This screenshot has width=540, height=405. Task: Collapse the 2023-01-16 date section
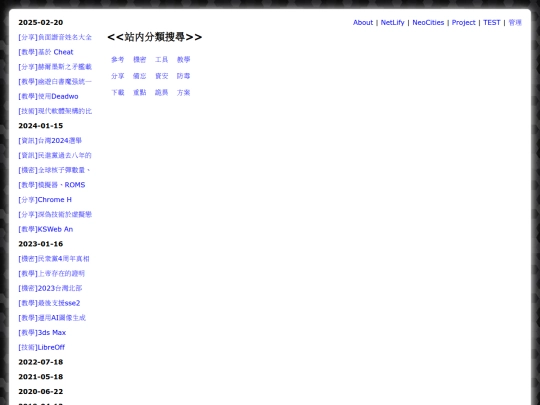pos(41,244)
